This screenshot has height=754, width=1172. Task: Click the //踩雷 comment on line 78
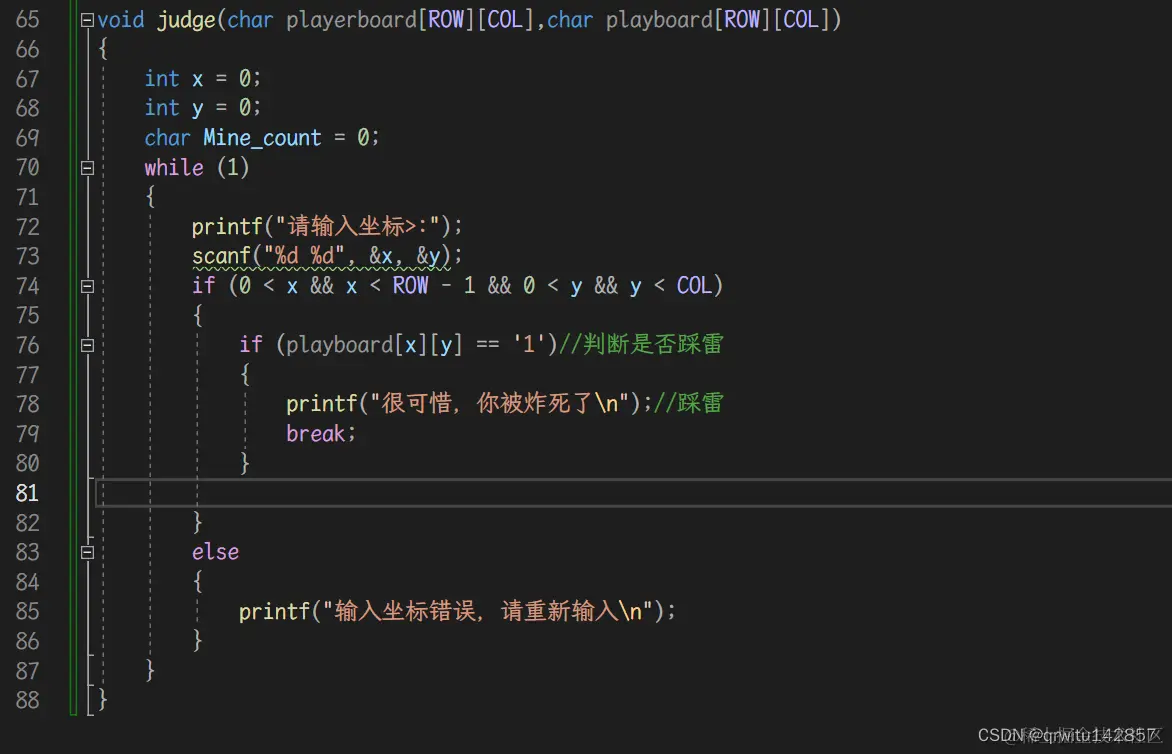click(688, 404)
